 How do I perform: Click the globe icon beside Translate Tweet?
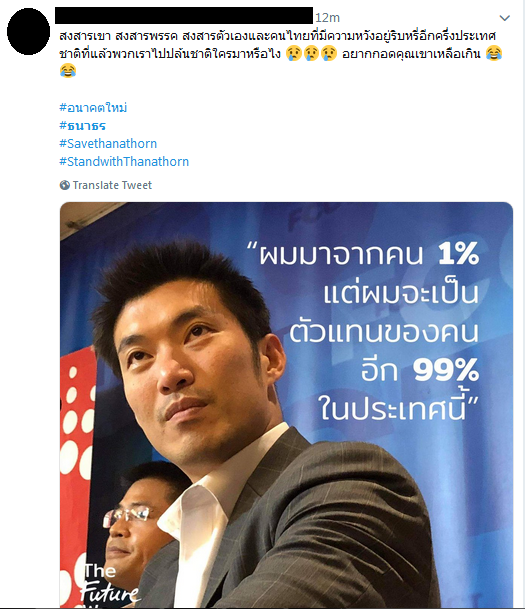pyautogui.click(x=64, y=185)
